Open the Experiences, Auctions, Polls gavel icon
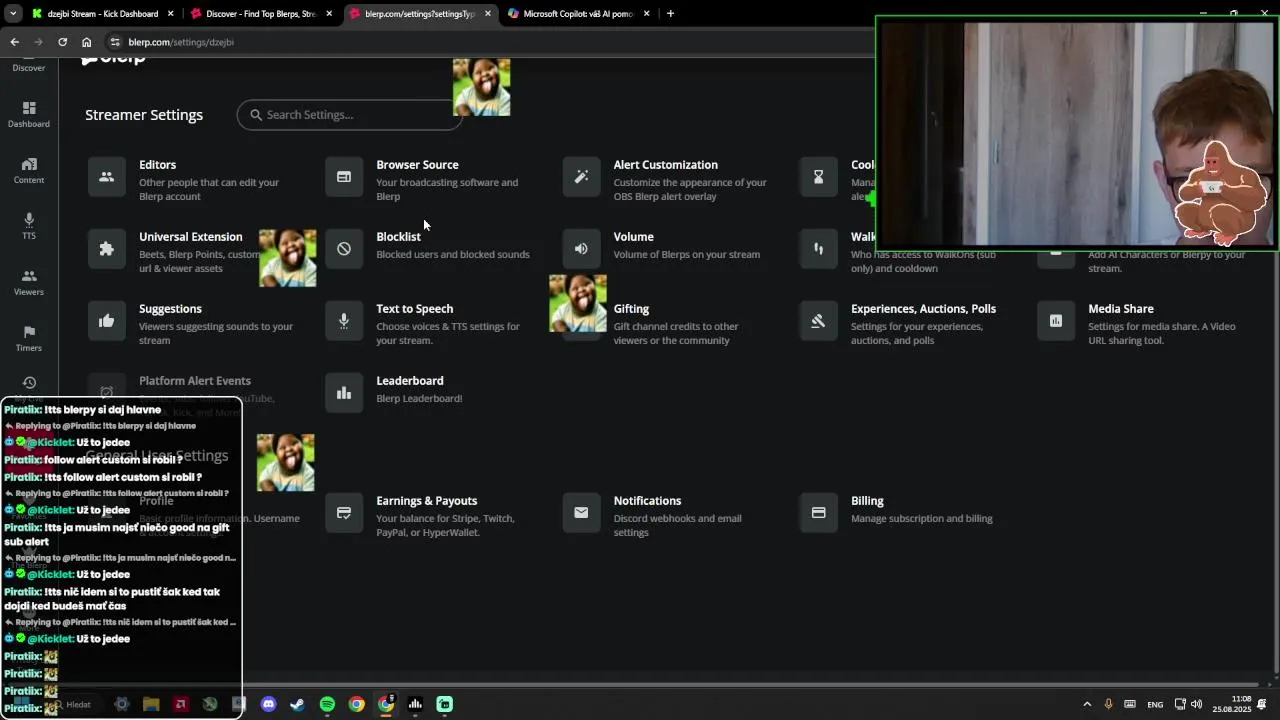This screenshot has height=720, width=1280. [x=818, y=321]
